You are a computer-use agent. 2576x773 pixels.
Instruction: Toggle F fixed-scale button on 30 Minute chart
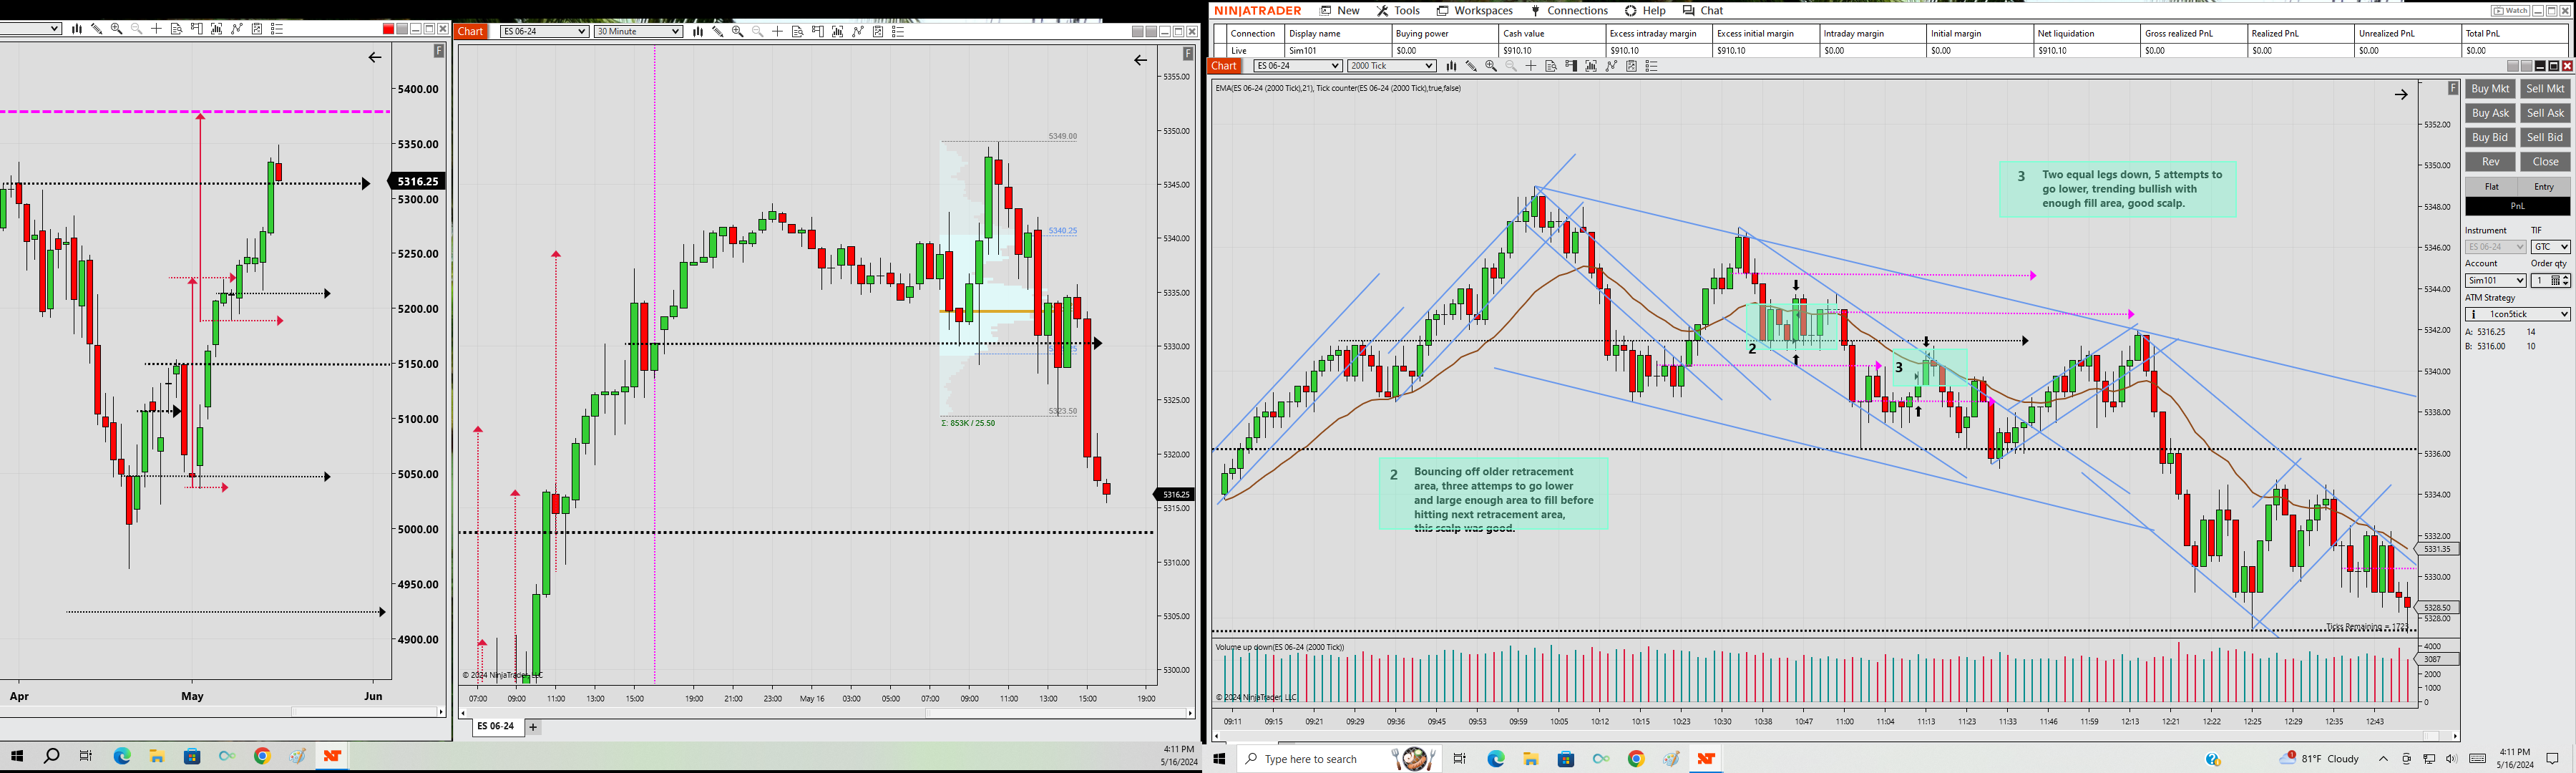pyautogui.click(x=1188, y=53)
